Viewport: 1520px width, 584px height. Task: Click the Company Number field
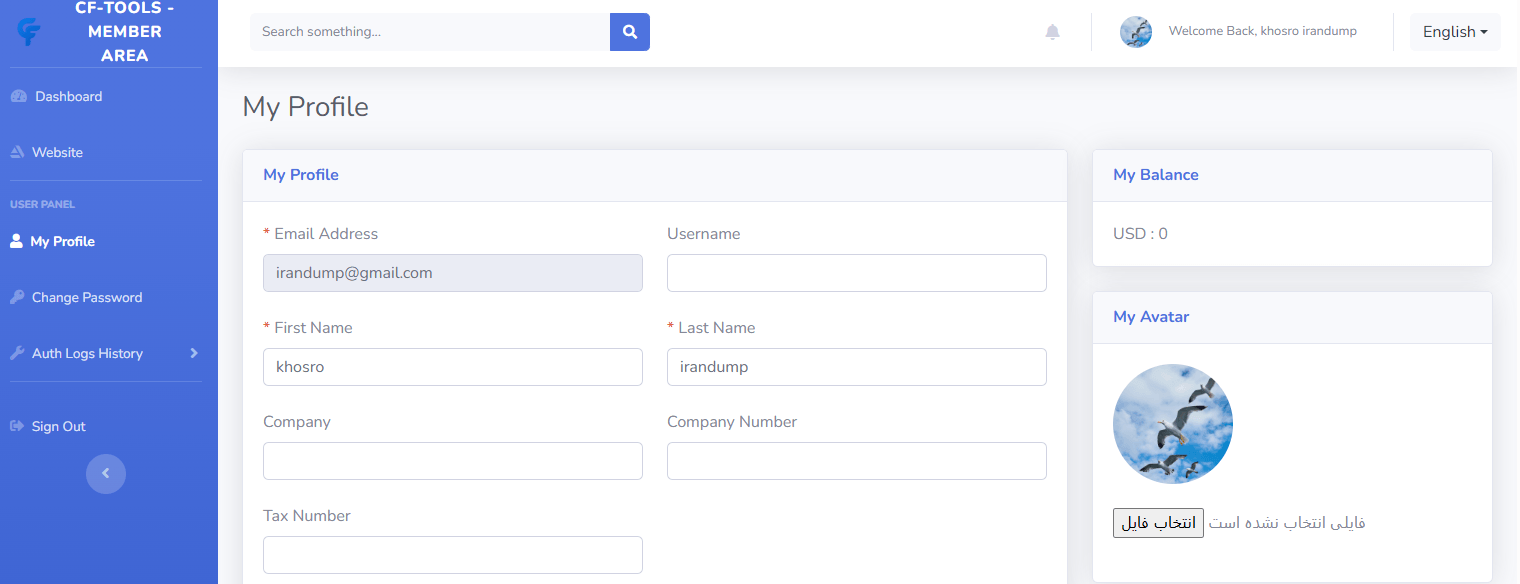point(856,461)
